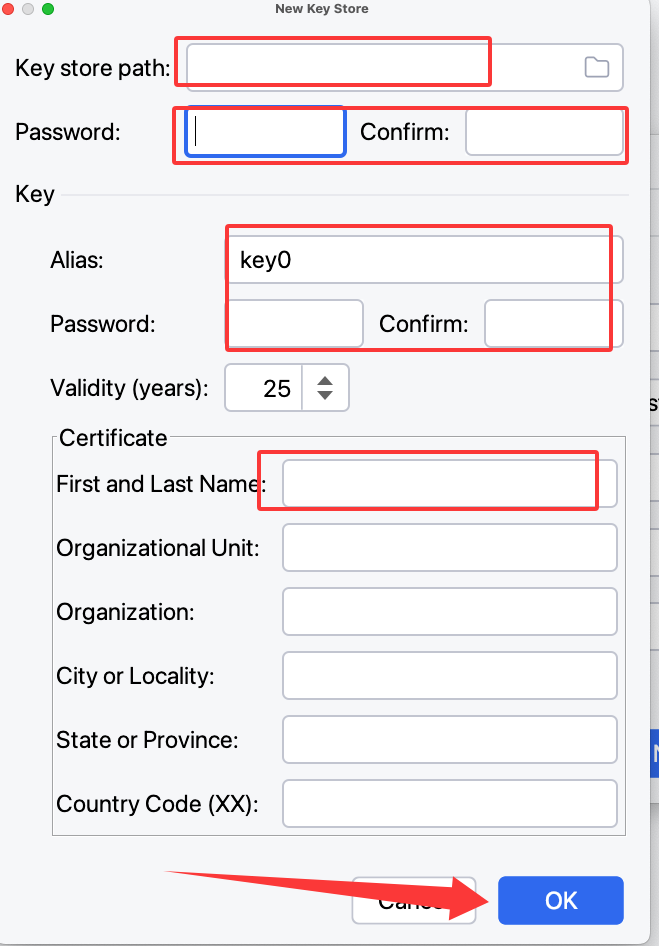Increase Validity years with up arrow

[x=325, y=379]
